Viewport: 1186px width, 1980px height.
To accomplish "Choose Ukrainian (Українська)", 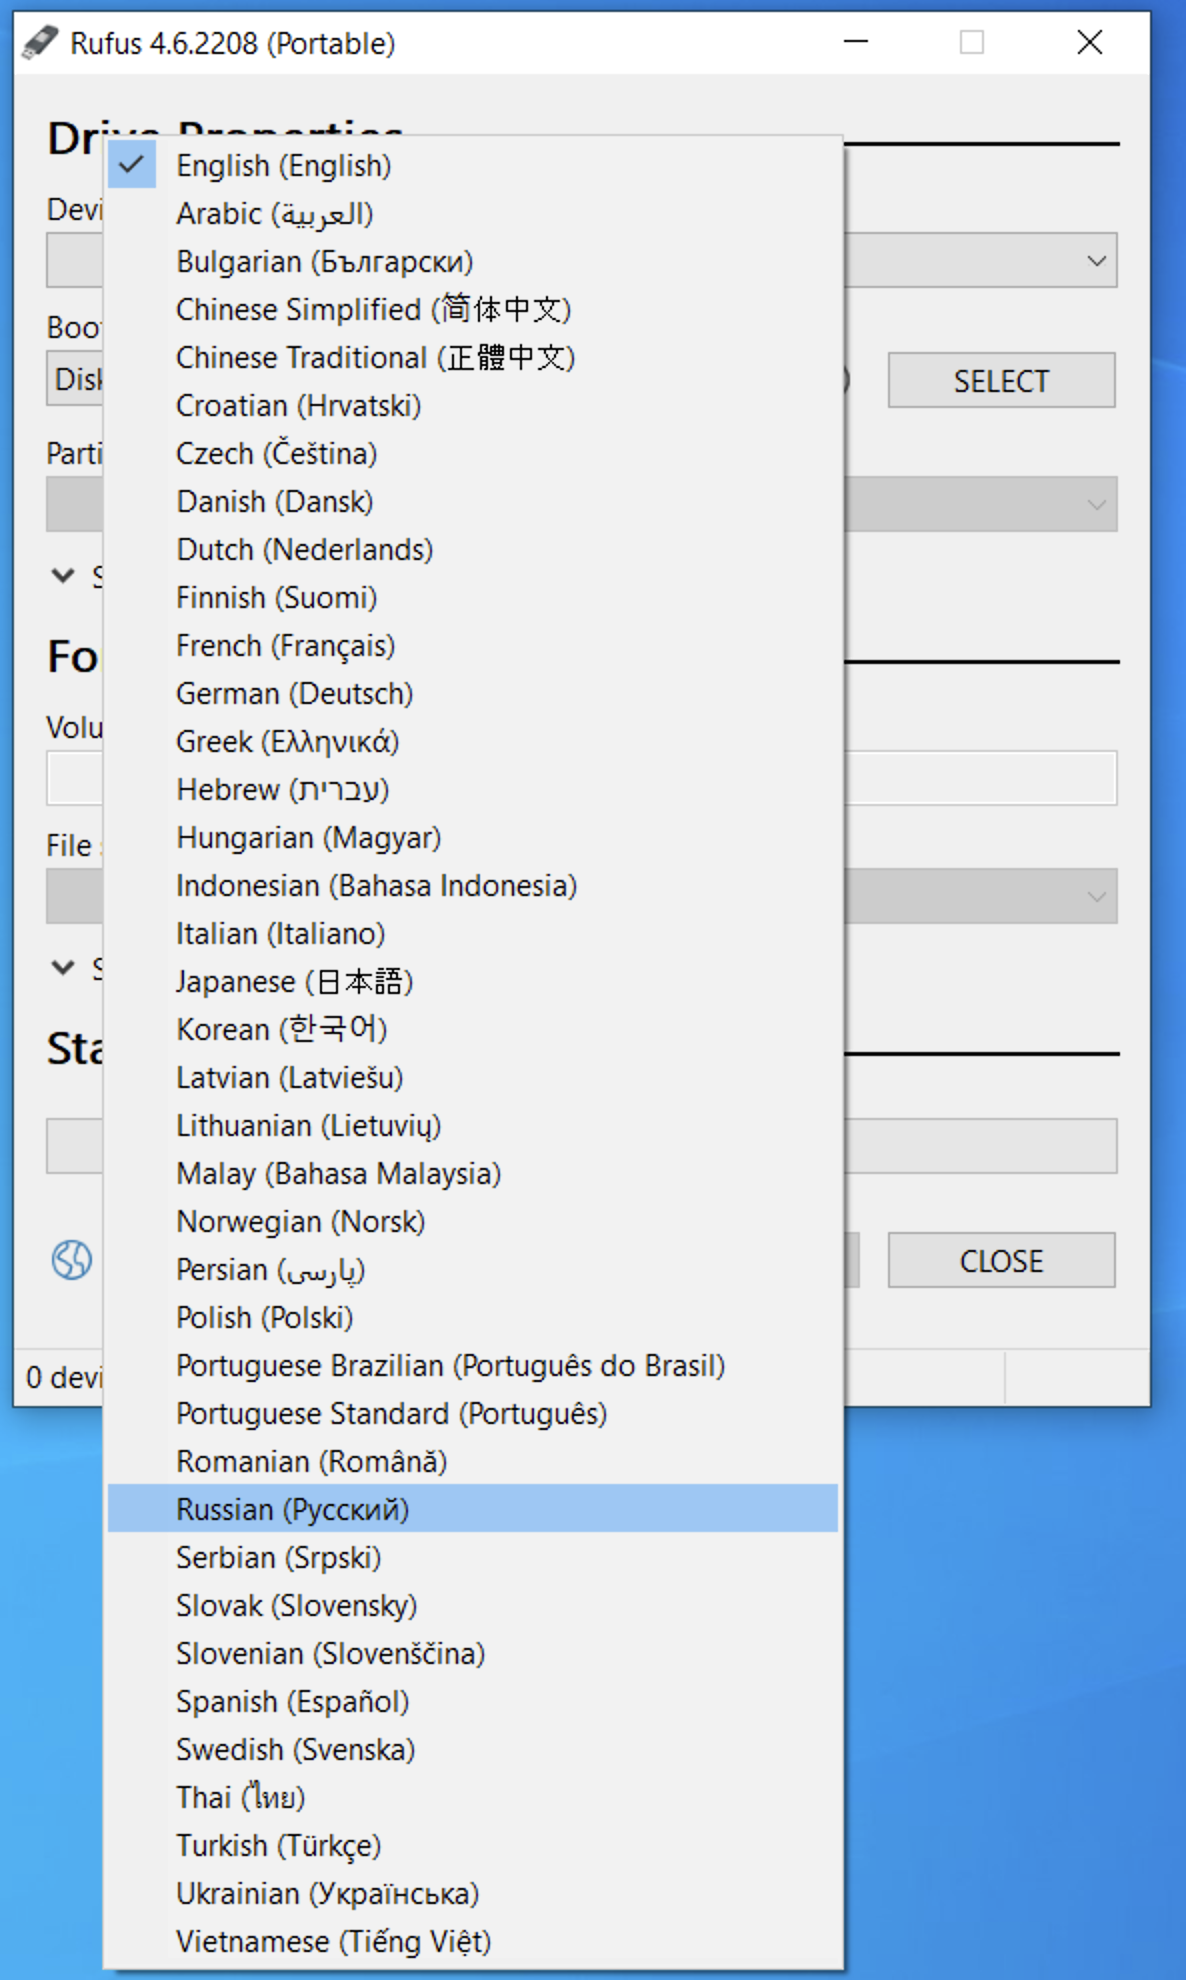I will [473, 1894].
